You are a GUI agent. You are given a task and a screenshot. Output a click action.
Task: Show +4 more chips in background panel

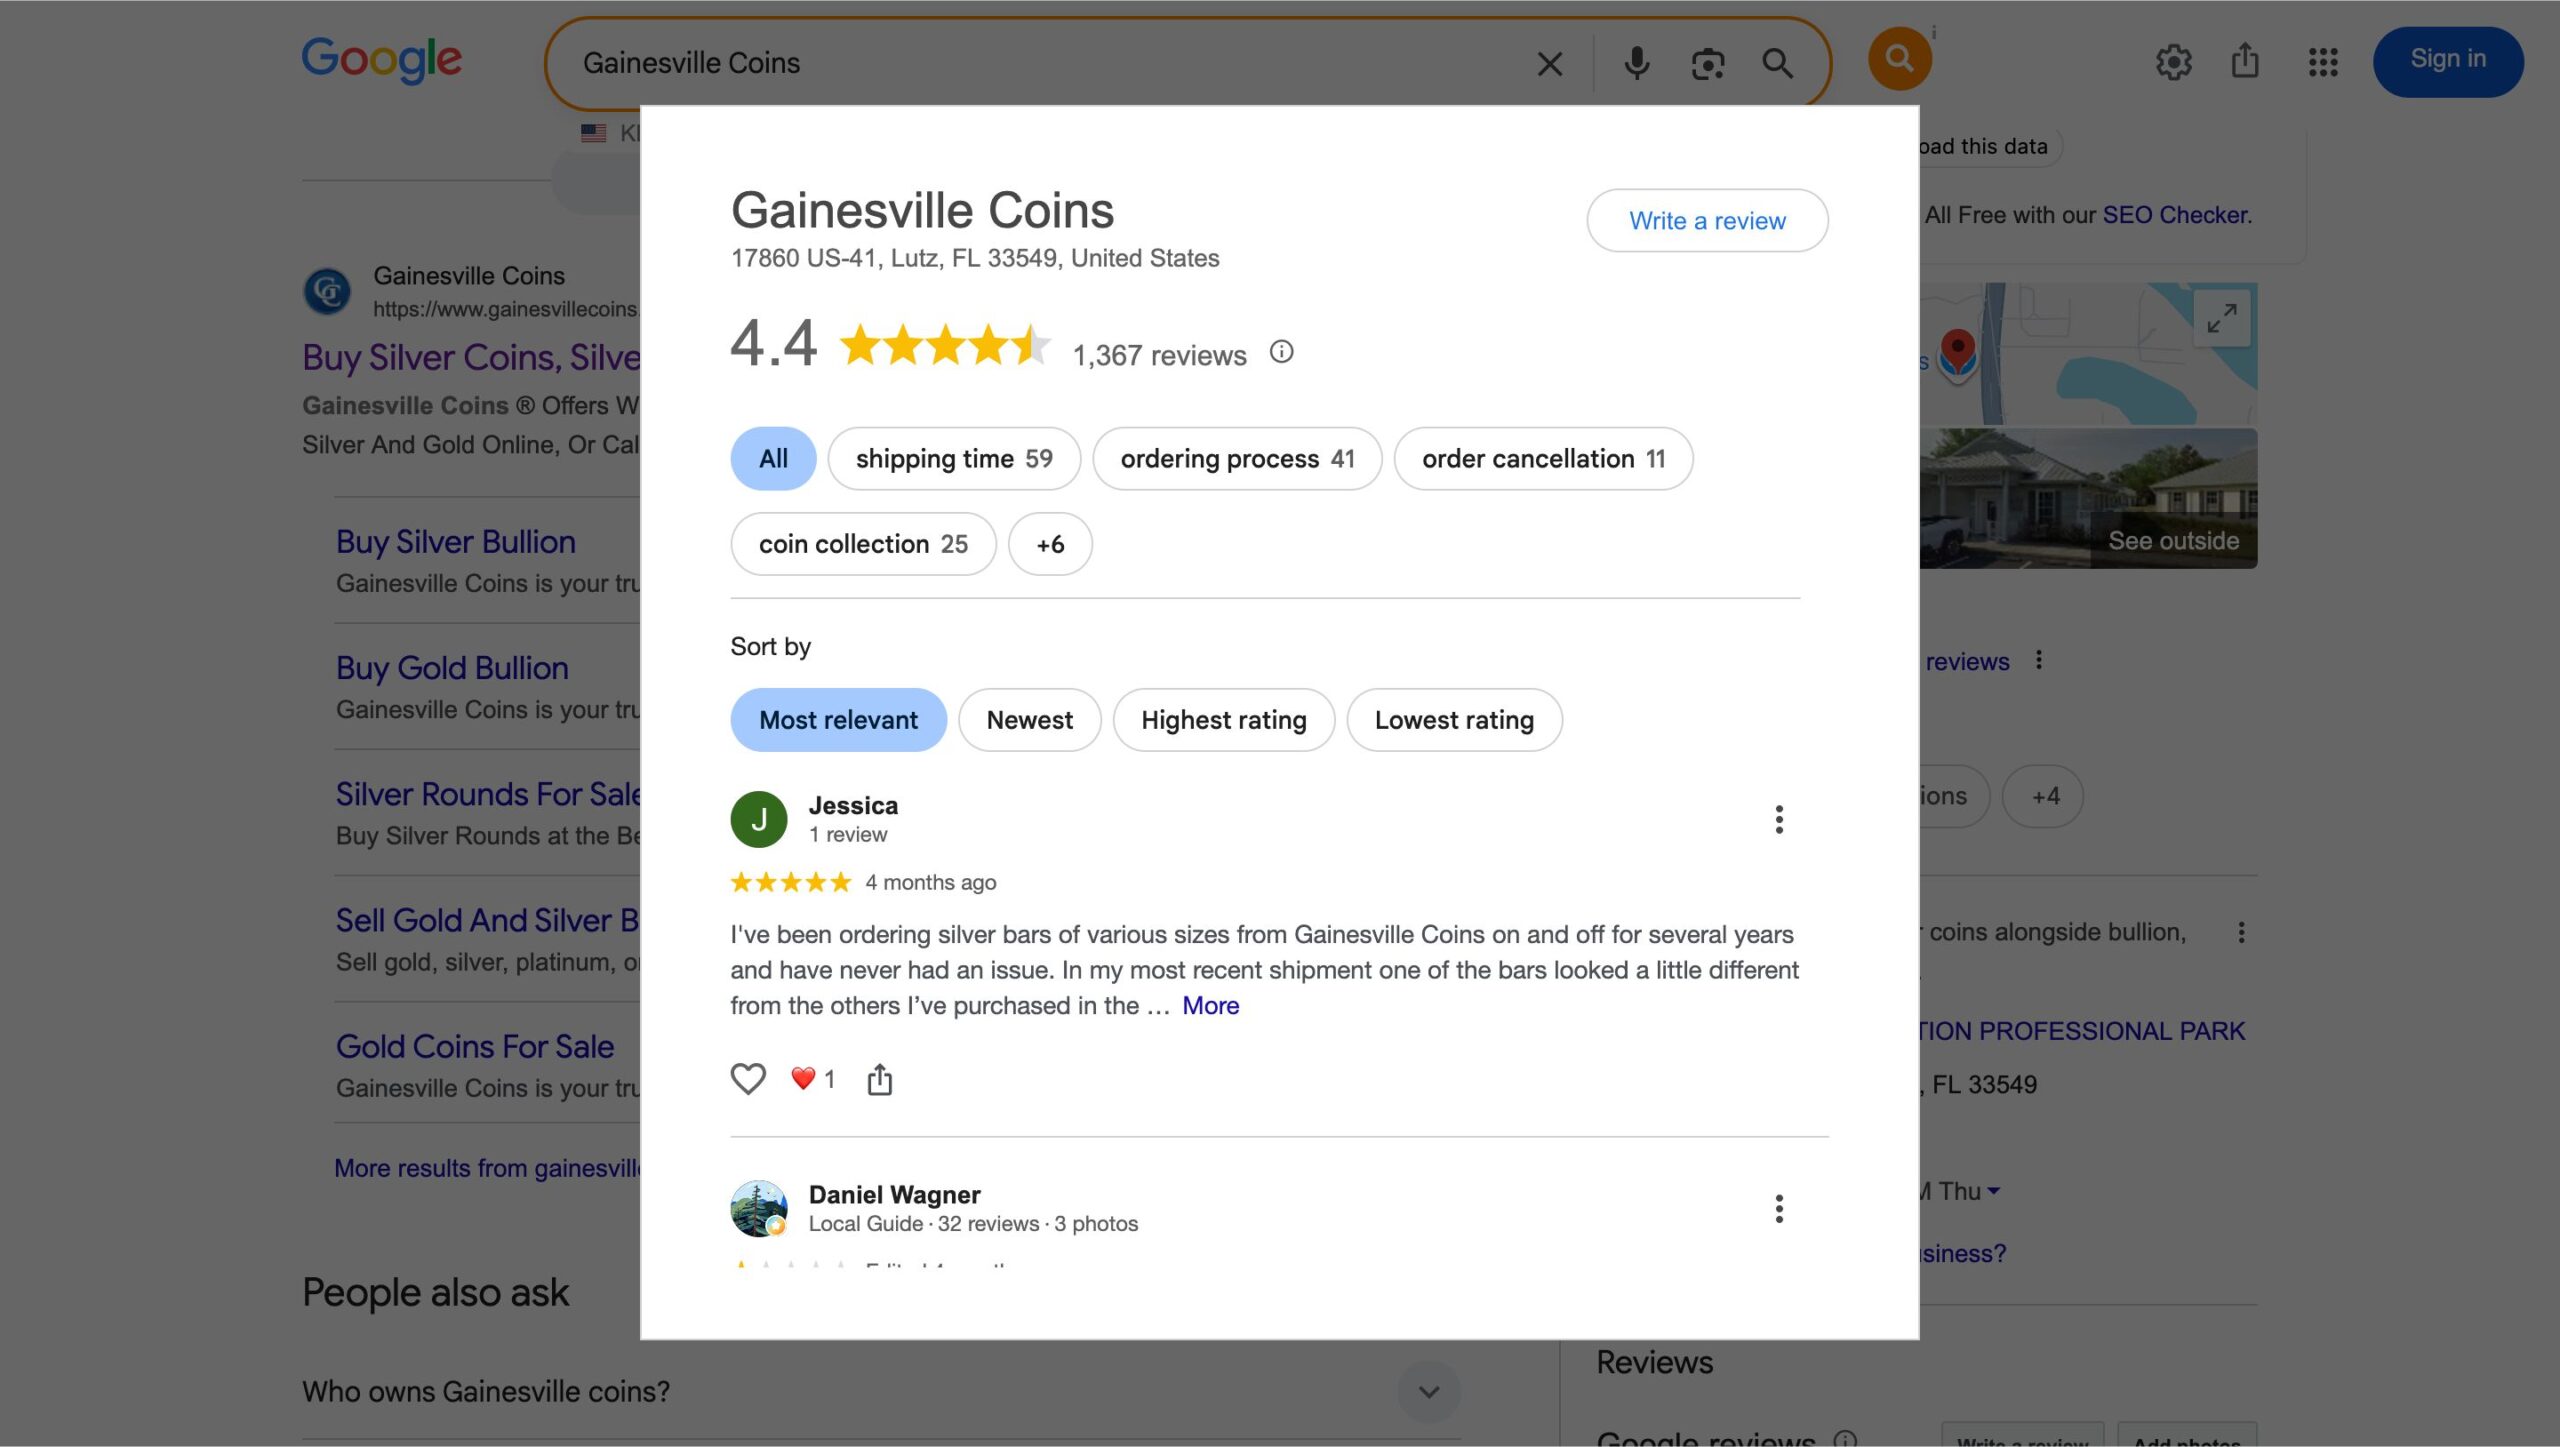coord(2044,796)
